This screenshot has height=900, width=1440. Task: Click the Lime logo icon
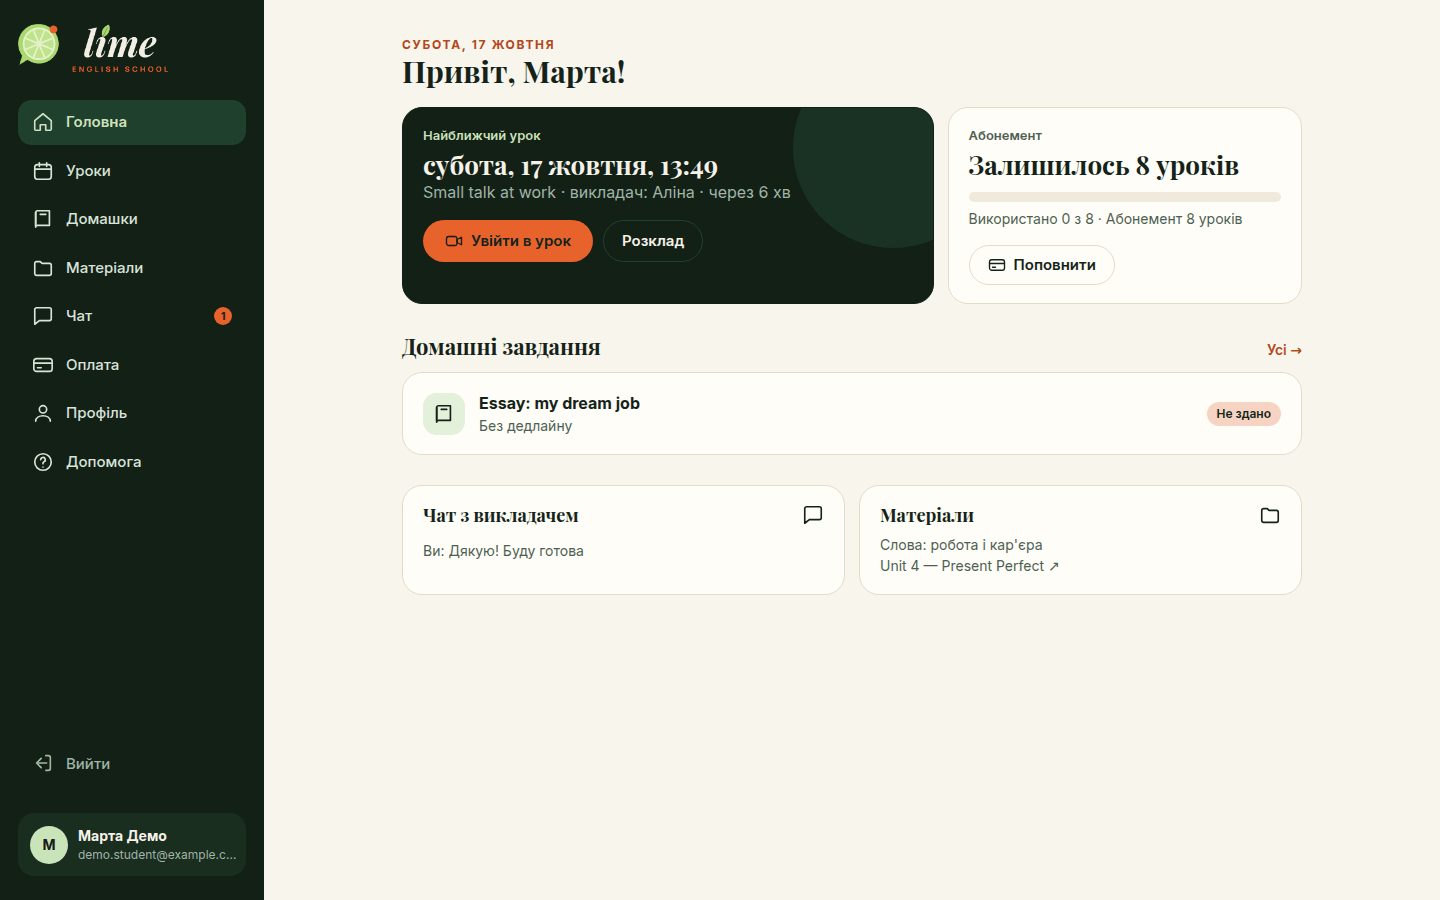pos(39,44)
